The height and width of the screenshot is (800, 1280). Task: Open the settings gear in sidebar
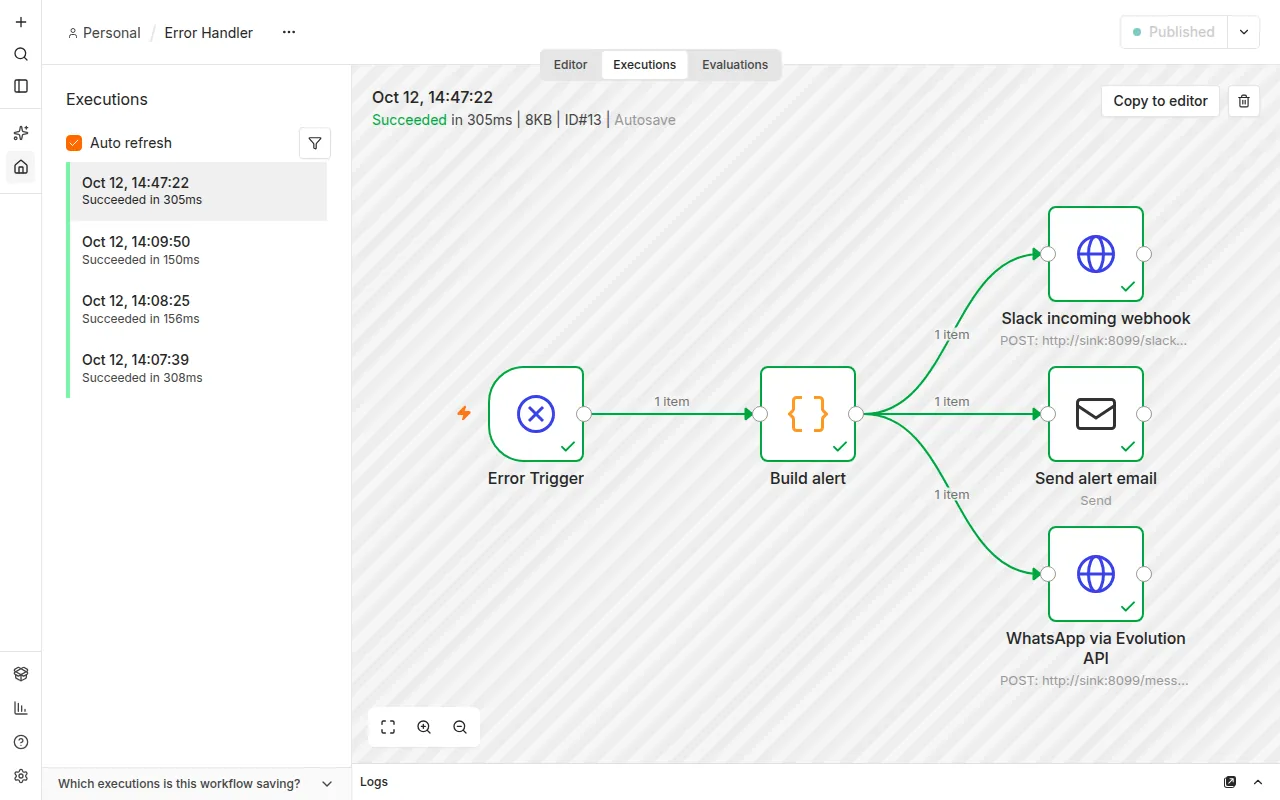(21, 776)
